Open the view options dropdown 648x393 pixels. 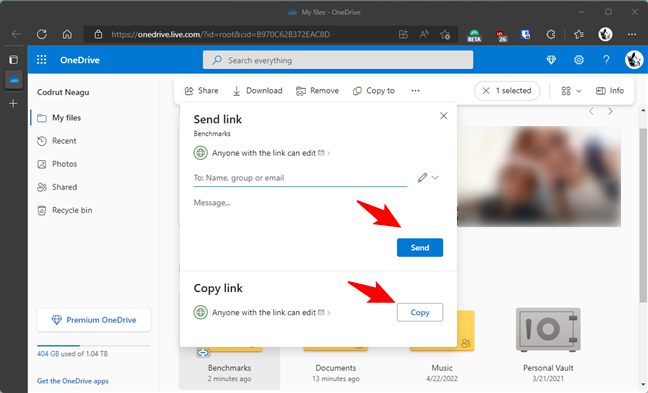coord(571,91)
